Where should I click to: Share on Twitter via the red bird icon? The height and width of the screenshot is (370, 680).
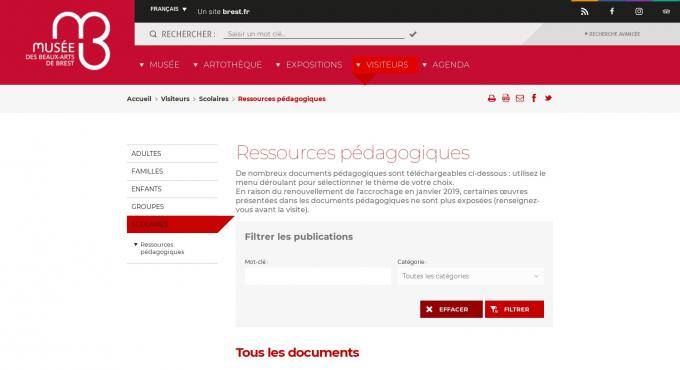click(548, 98)
